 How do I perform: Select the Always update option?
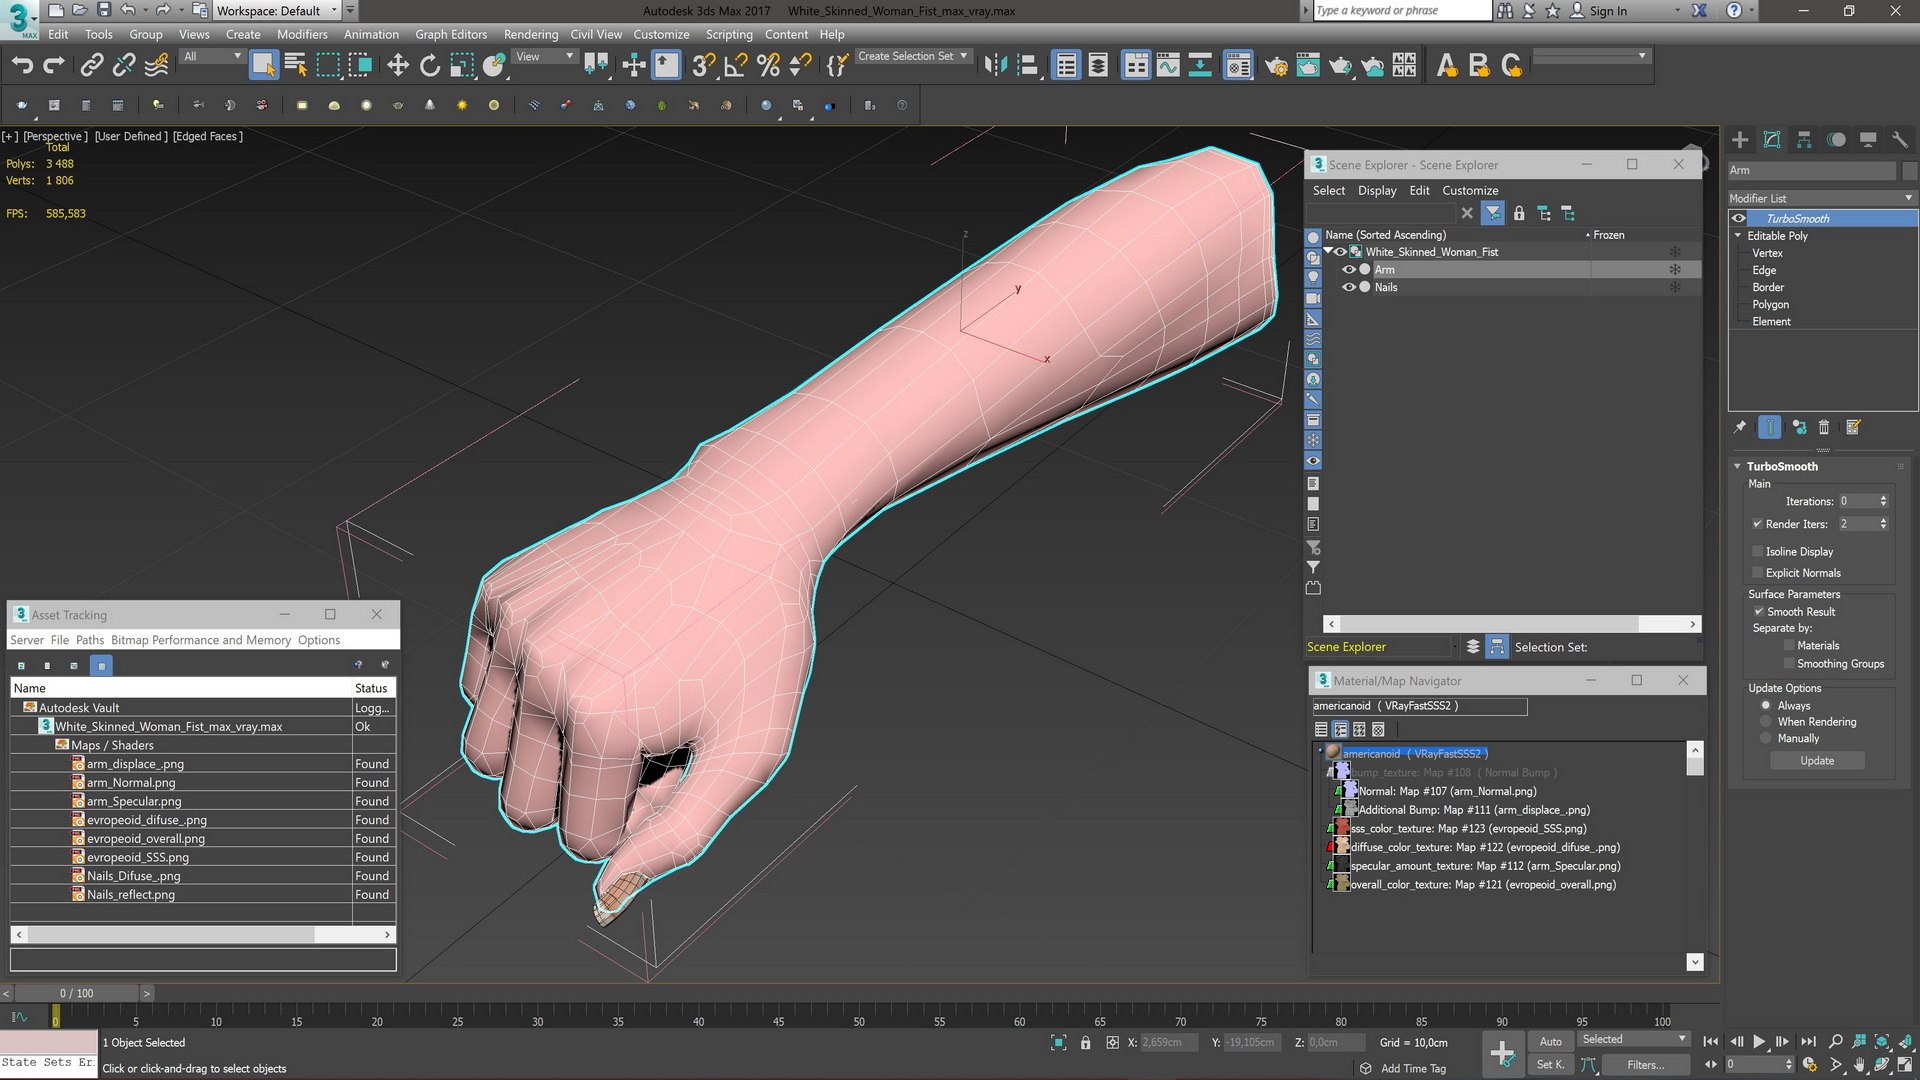(1766, 706)
